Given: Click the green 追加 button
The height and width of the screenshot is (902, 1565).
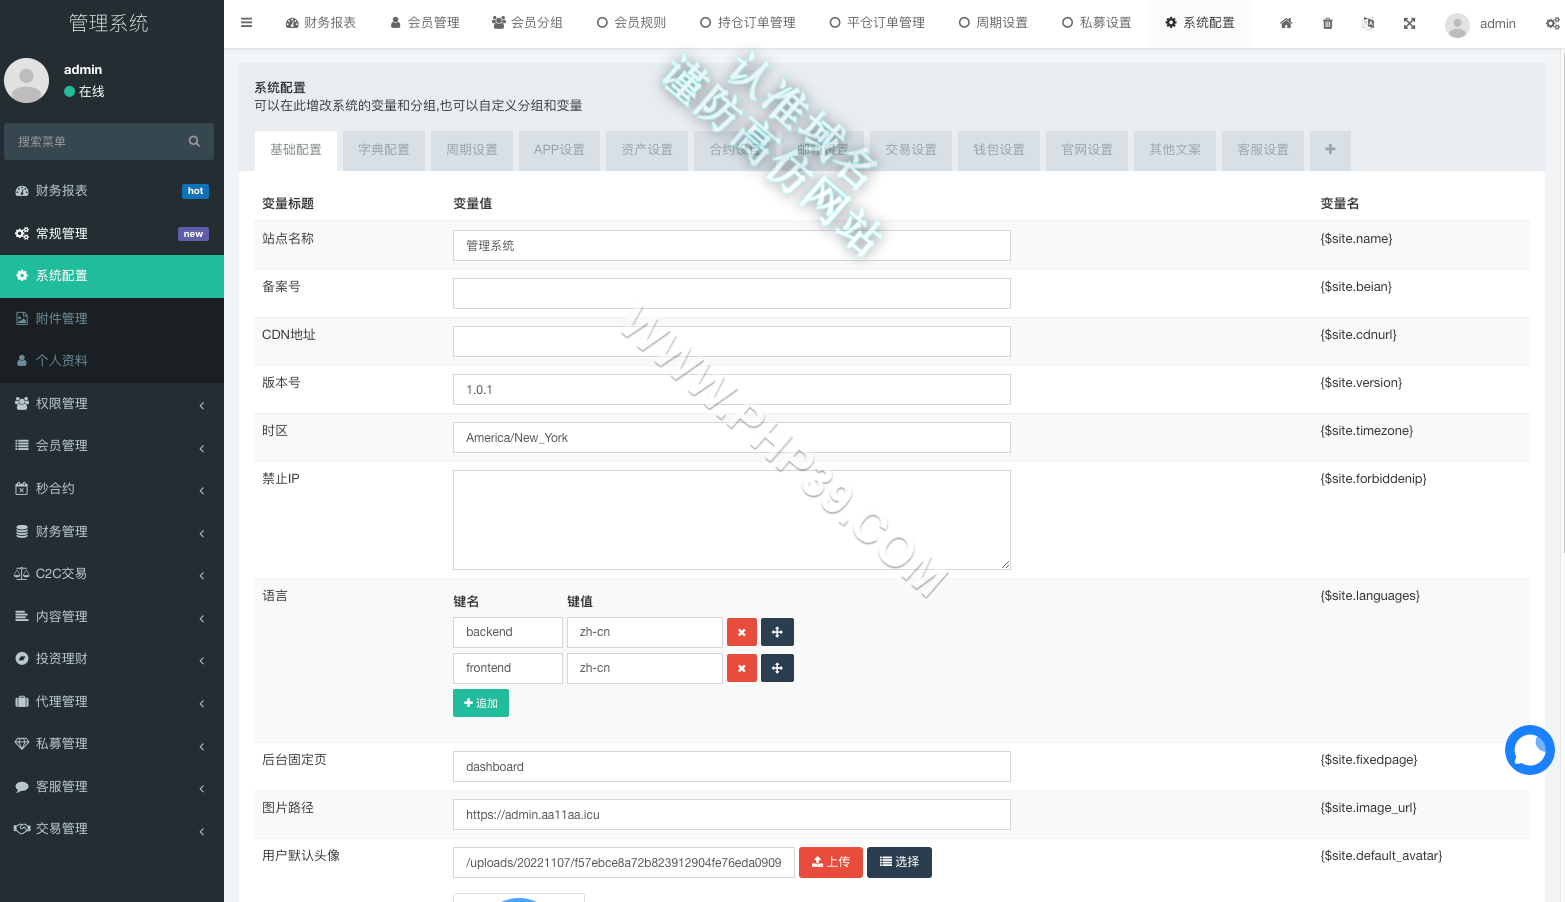Looking at the screenshot, I should click(x=481, y=703).
